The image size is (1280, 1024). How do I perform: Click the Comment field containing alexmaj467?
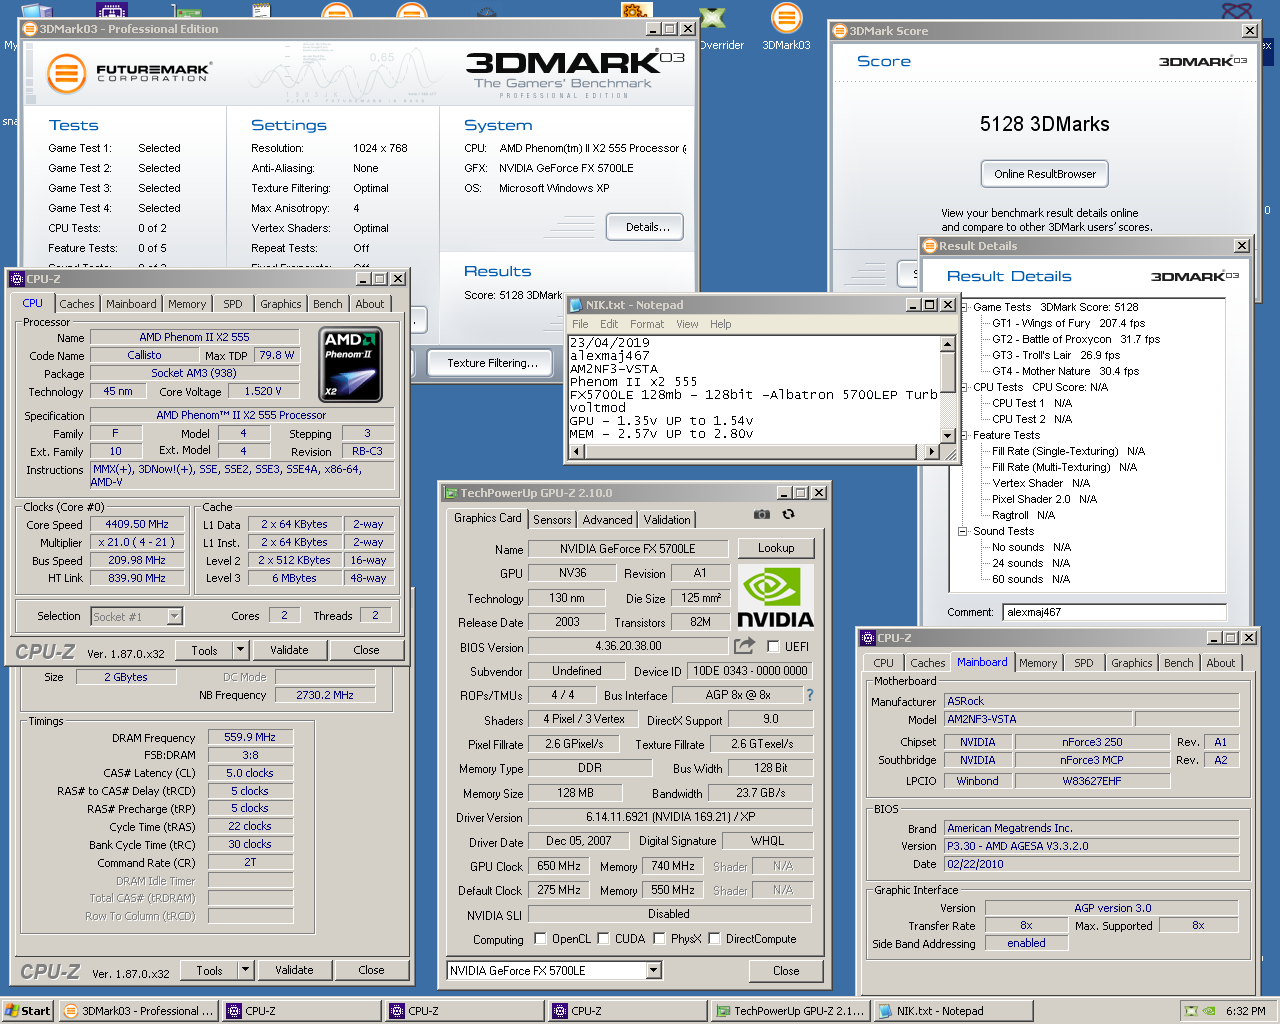[1114, 612]
